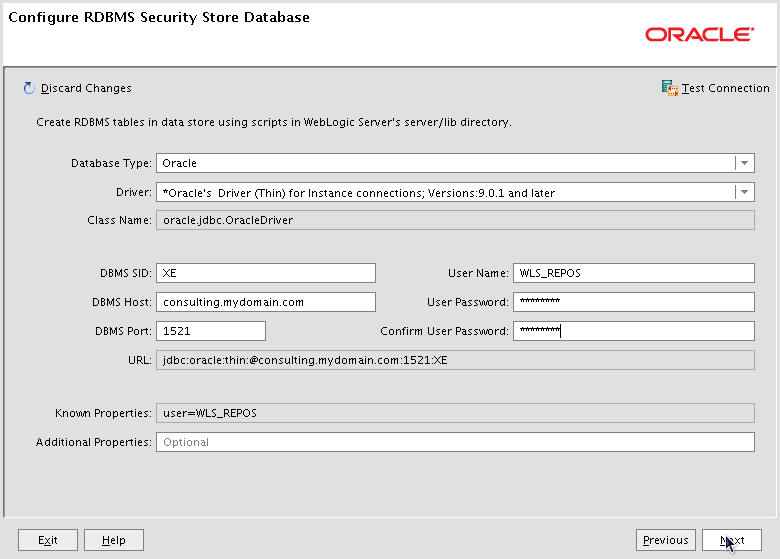Screen dimensions: 780x559
Task: Focus the DBMS SID input field
Action: (x=266, y=273)
